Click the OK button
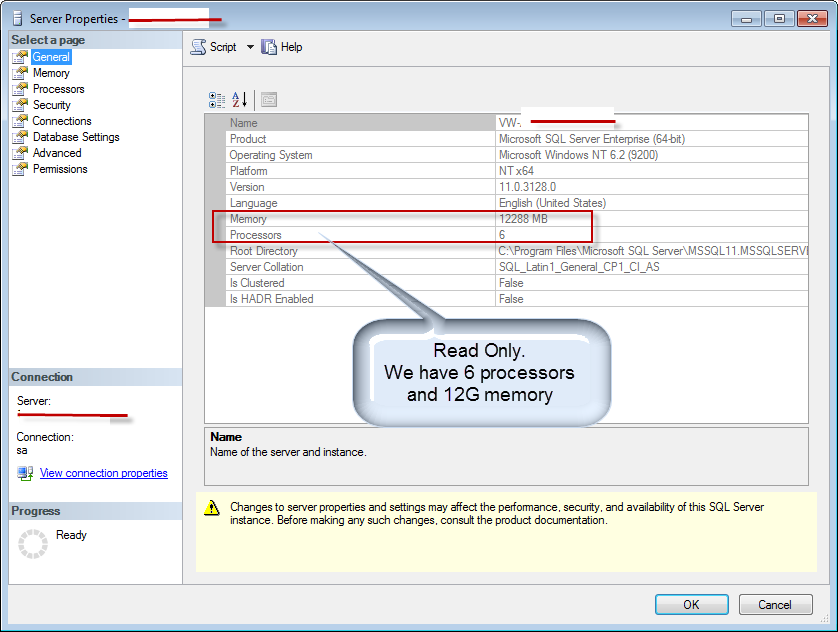The image size is (838, 632). pos(691,604)
